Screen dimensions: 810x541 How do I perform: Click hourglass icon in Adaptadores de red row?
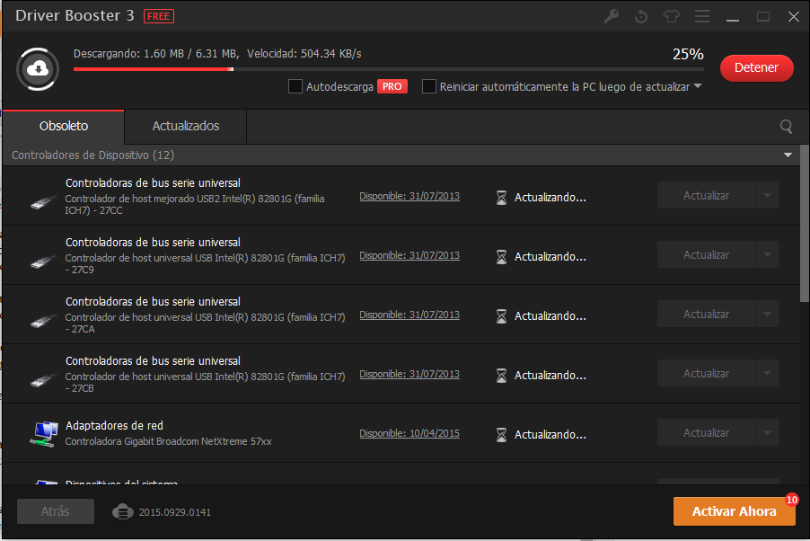[x=501, y=435]
